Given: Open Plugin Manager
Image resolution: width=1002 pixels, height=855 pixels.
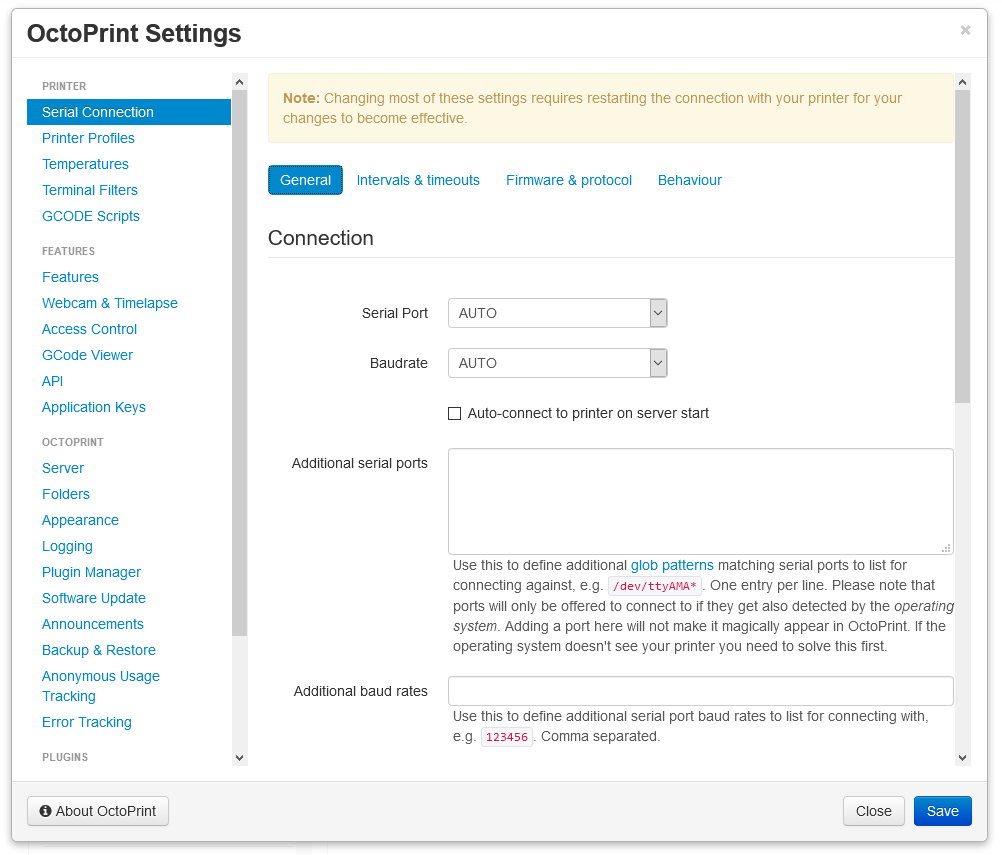Looking at the screenshot, I should tap(91, 572).
